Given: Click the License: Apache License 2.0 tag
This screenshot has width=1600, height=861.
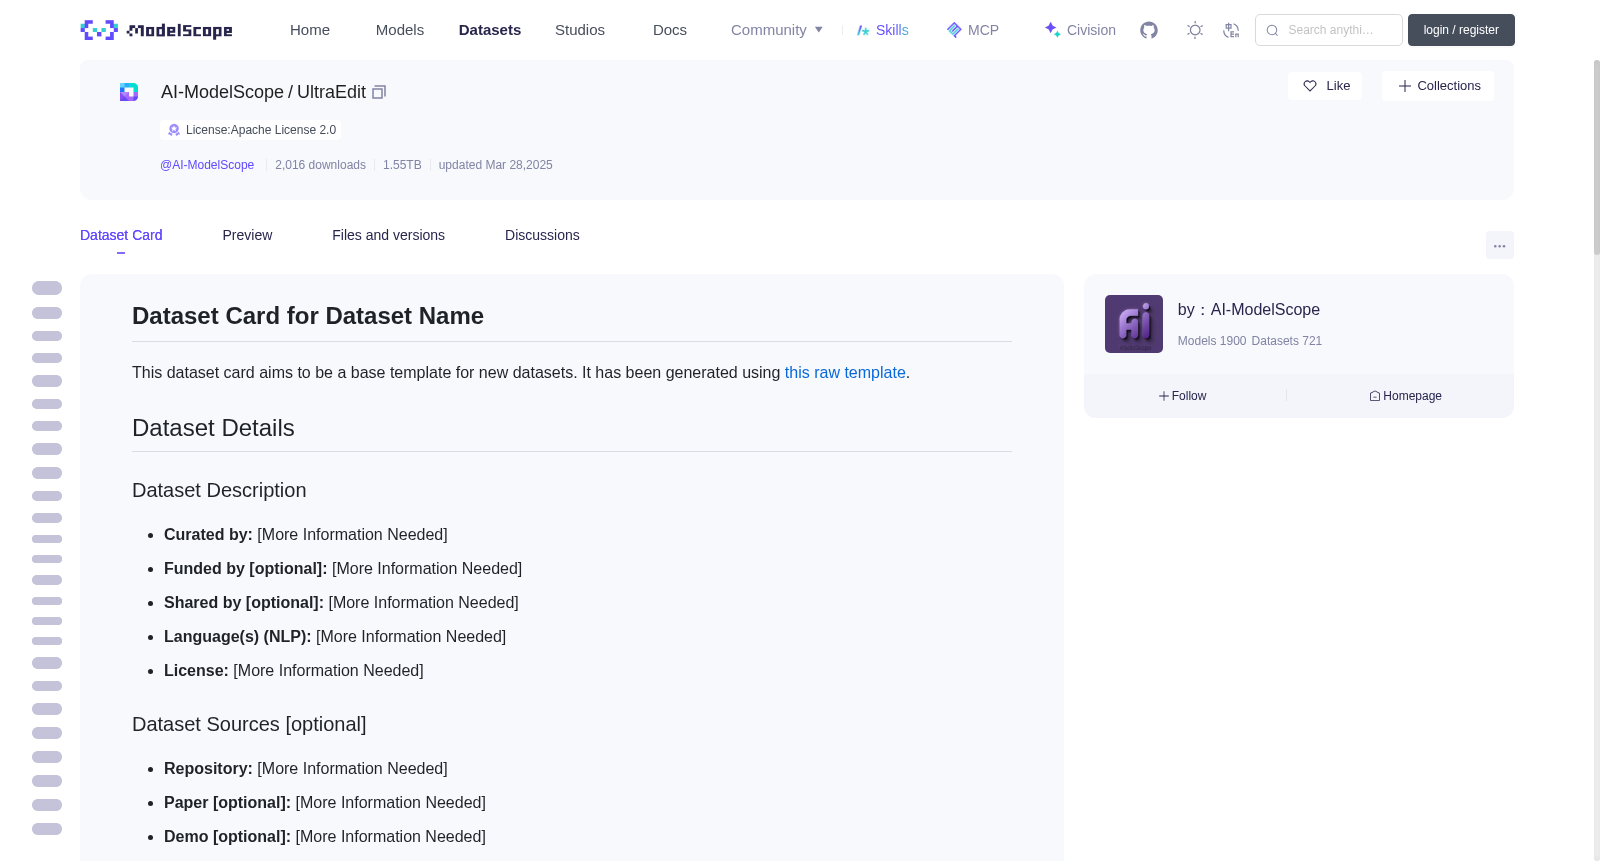Looking at the screenshot, I should pyautogui.click(x=251, y=130).
